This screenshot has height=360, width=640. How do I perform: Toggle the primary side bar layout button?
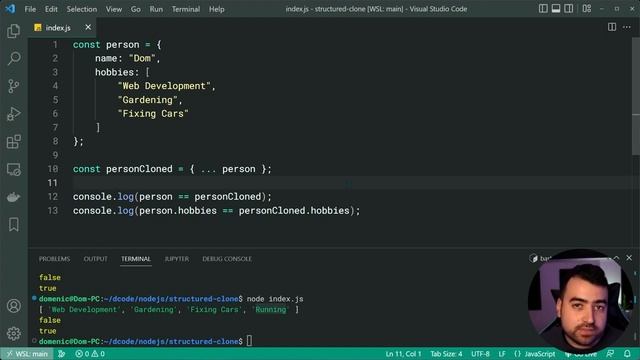[x=543, y=9]
